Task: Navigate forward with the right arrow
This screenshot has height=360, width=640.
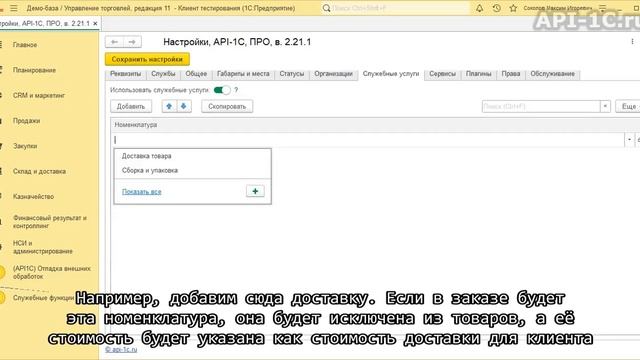Action: pyautogui.click(x=132, y=42)
